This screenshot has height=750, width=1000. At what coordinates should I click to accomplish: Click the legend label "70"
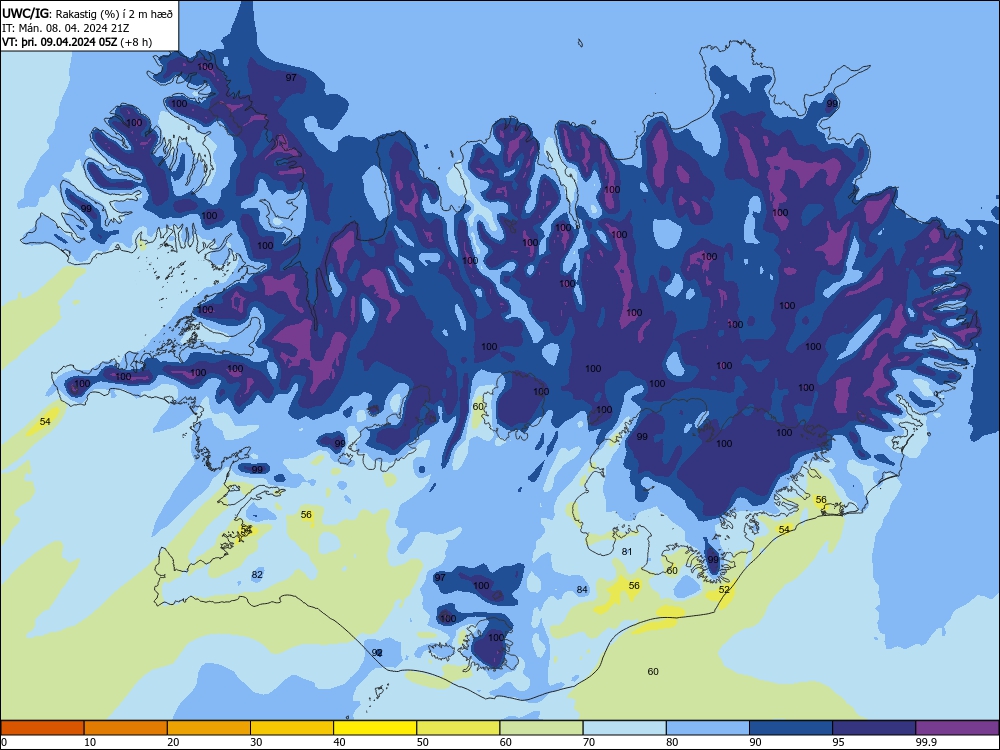[x=589, y=742]
